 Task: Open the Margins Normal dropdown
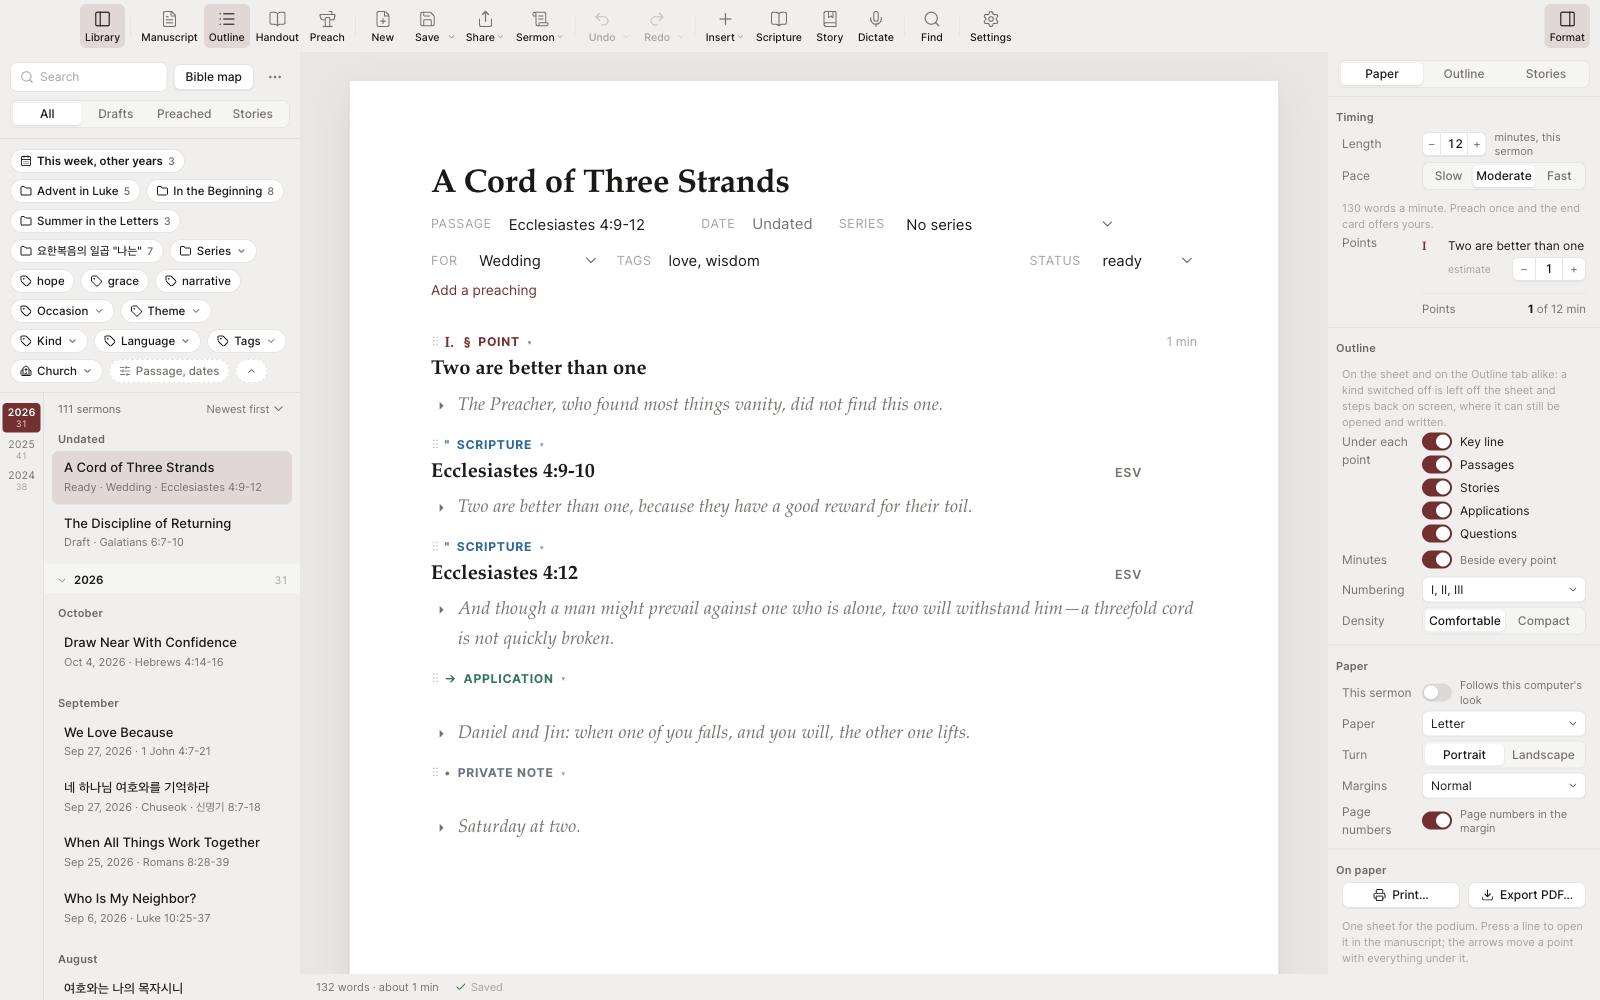(x=1504, y=786)
